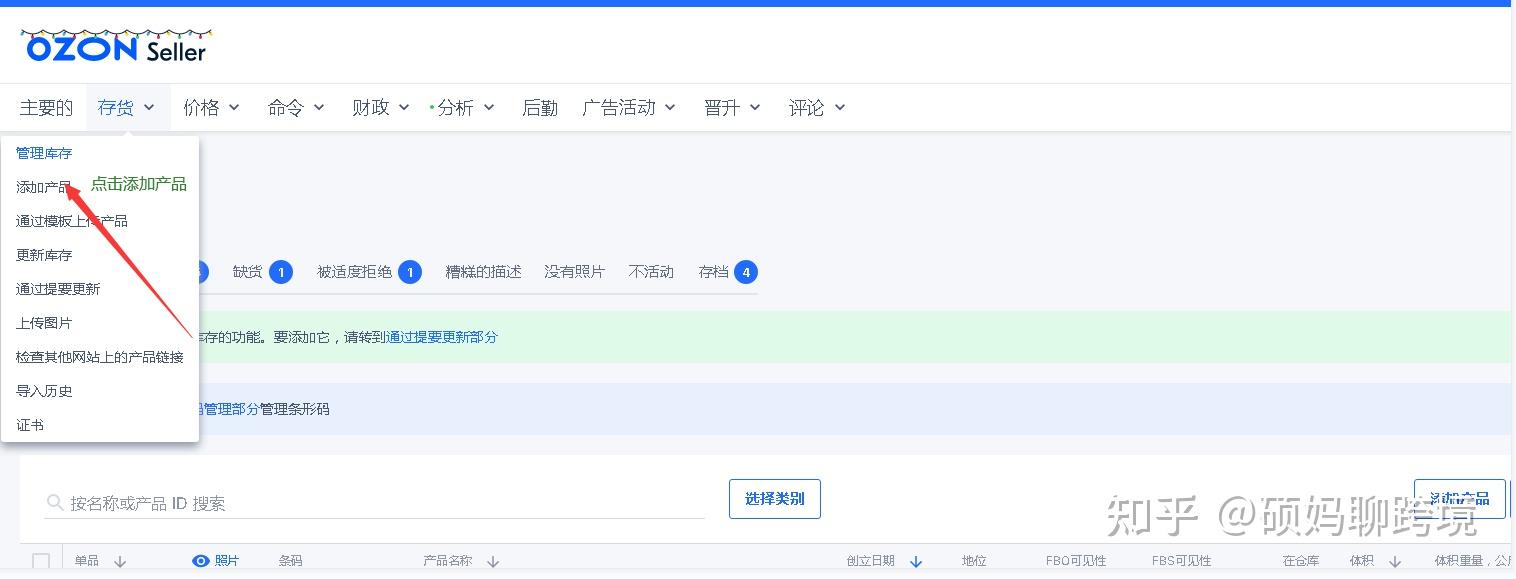Click the eye icon beside 照片 column header
This screenshot has width=1516, height=579.
[201, 561]
